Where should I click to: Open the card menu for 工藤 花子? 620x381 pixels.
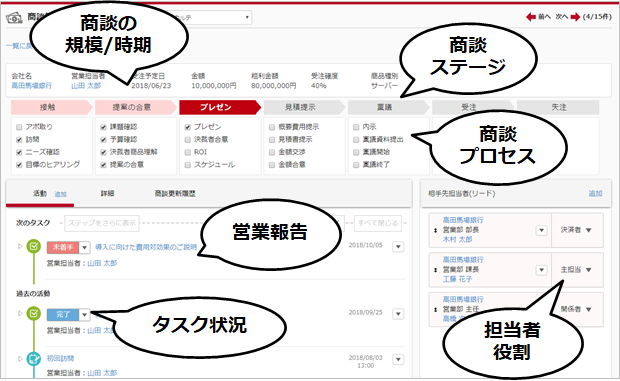(541, 270)
